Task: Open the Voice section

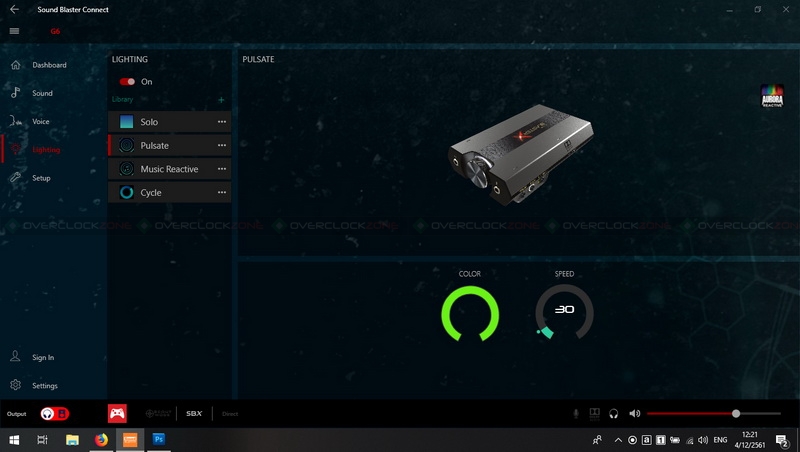Action: 41,121
